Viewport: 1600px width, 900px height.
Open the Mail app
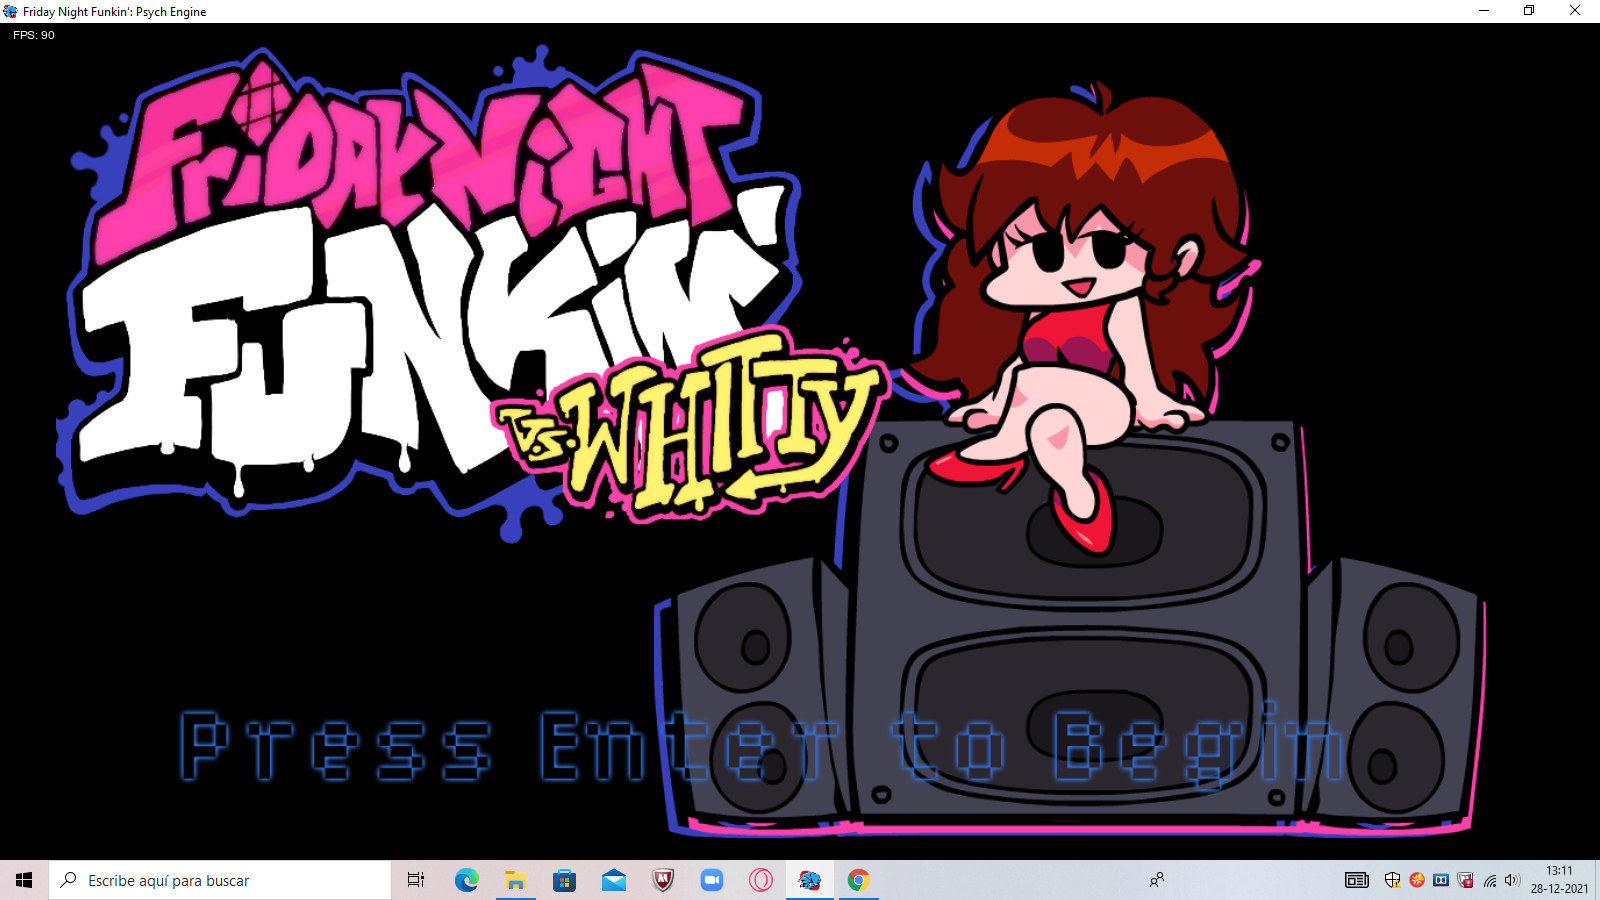(x=613, y=881)
